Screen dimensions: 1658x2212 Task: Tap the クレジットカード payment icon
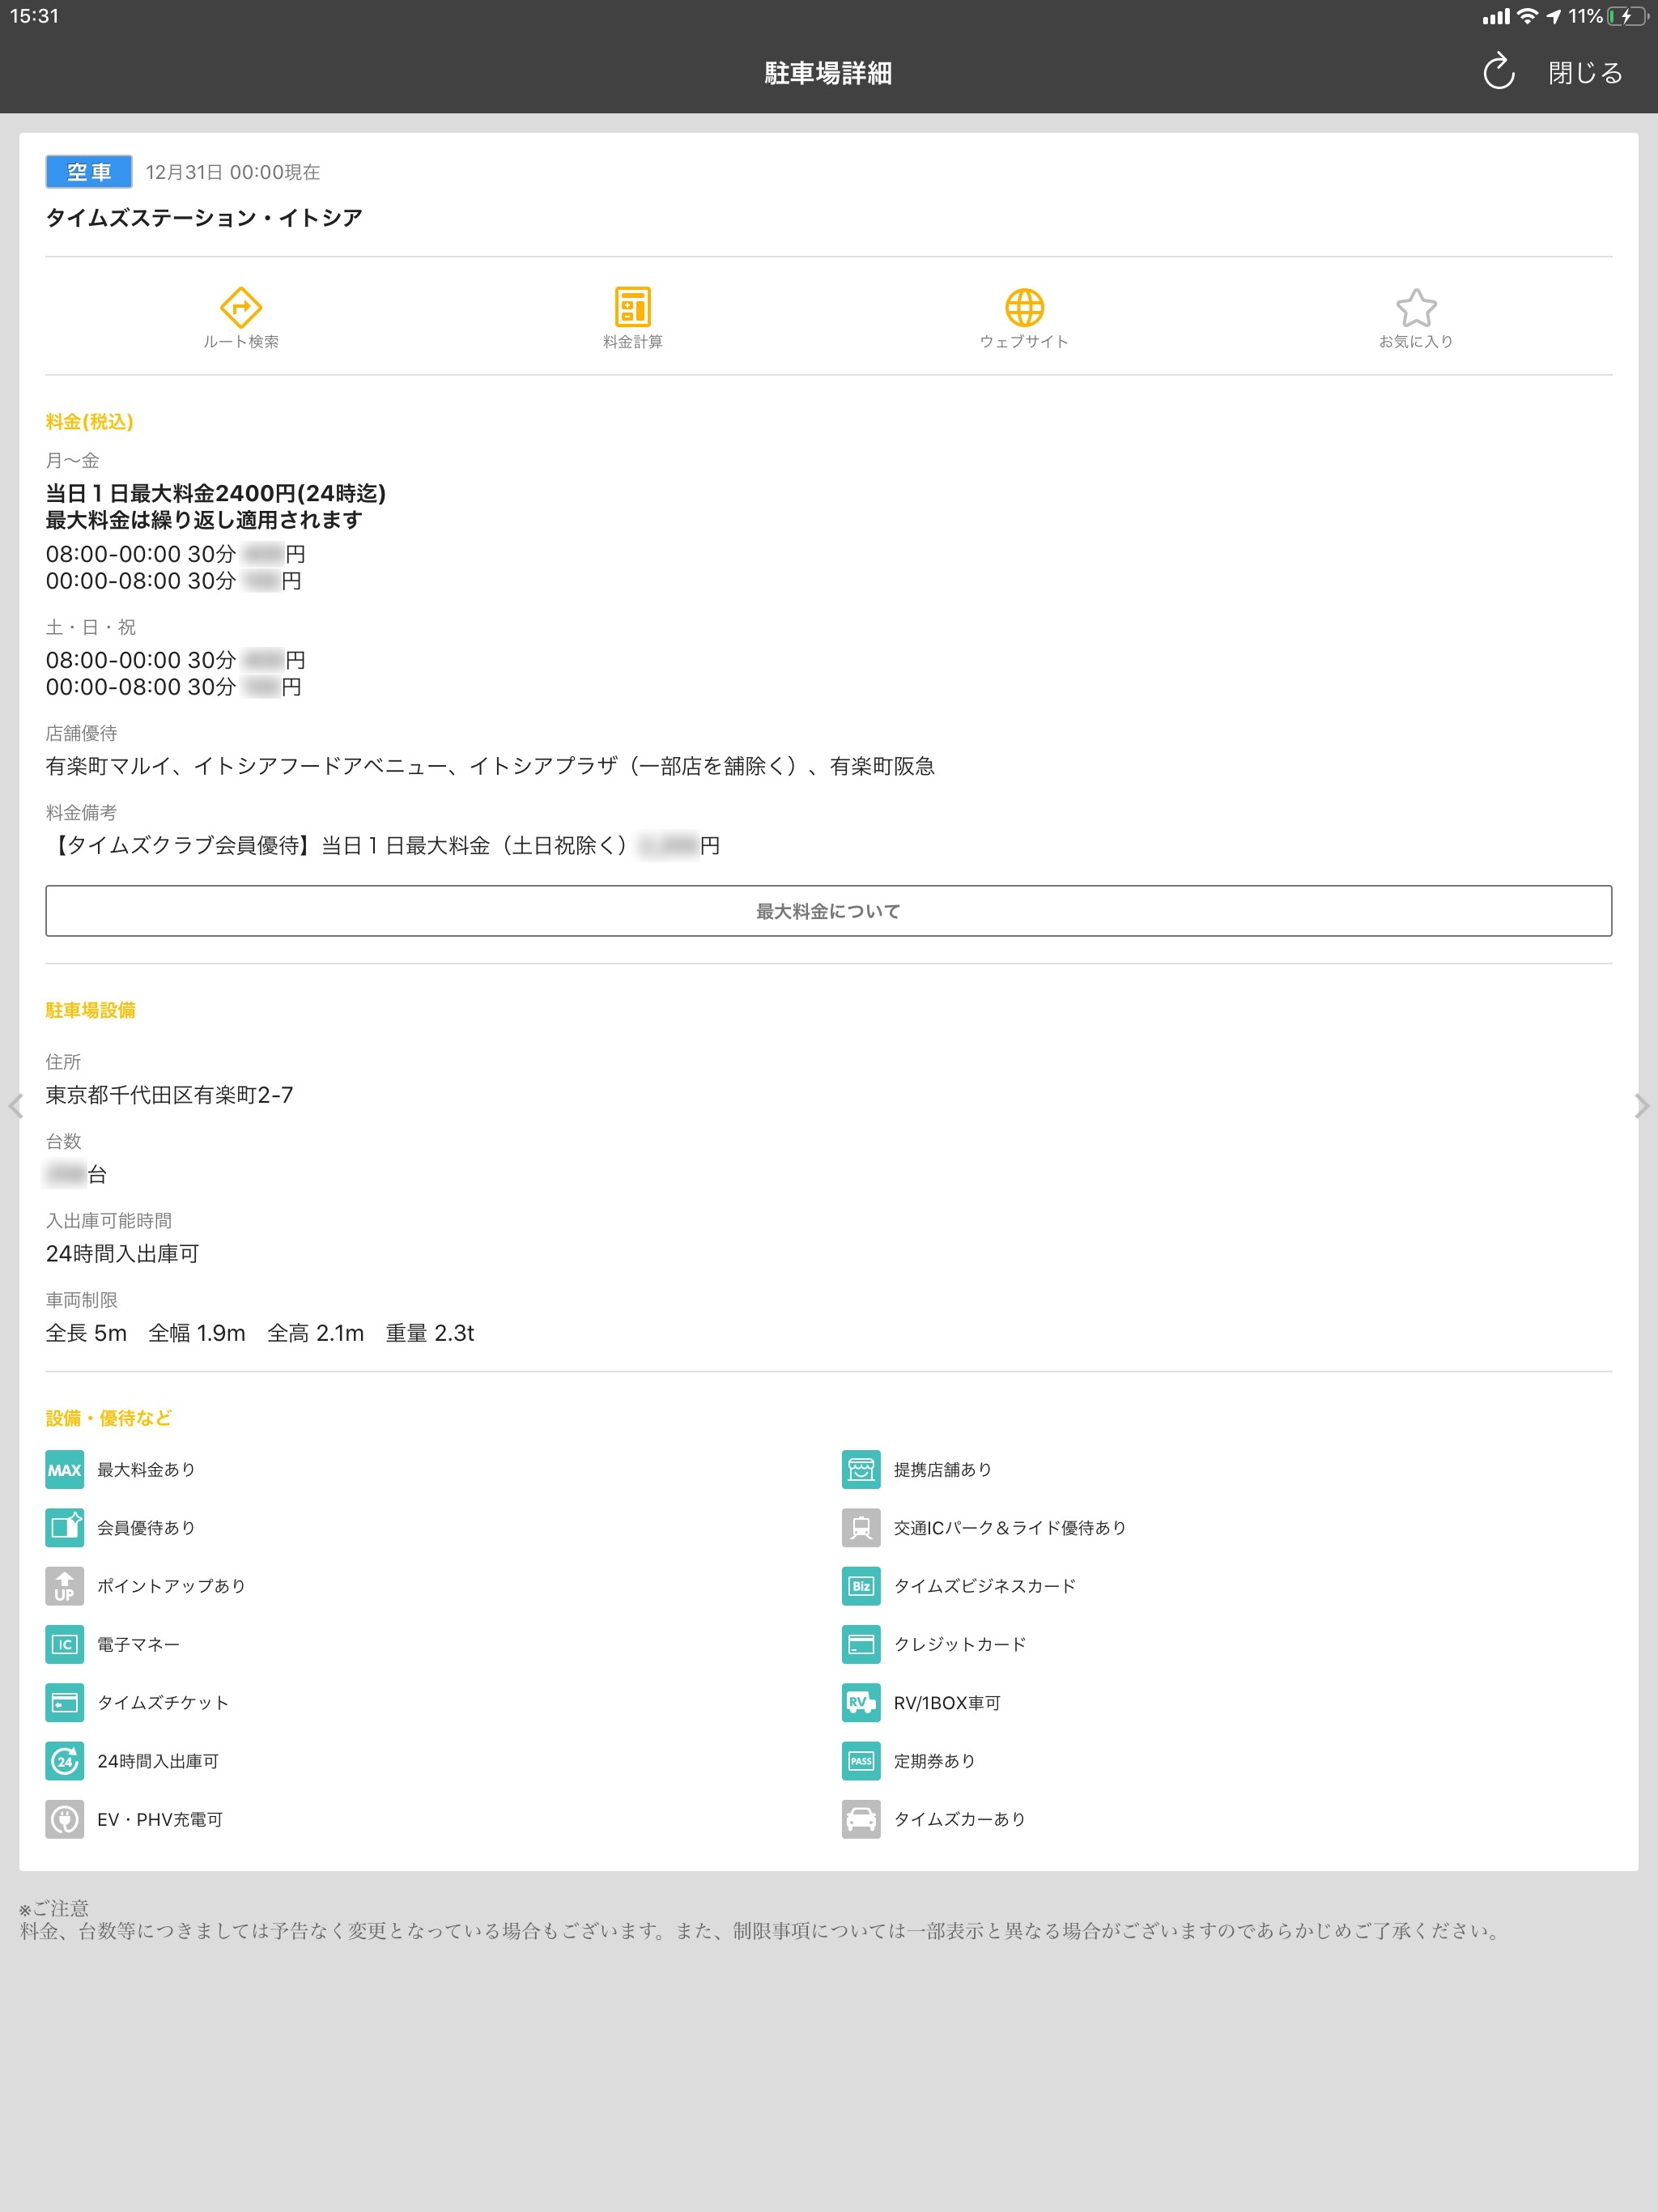[860, 1644]
